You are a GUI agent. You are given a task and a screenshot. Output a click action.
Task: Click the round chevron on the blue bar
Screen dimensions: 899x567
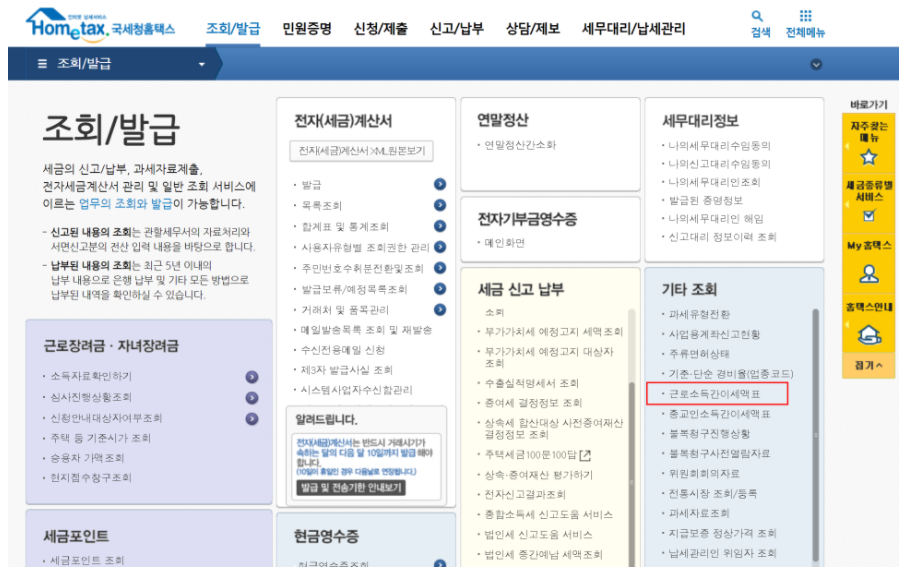816,64
